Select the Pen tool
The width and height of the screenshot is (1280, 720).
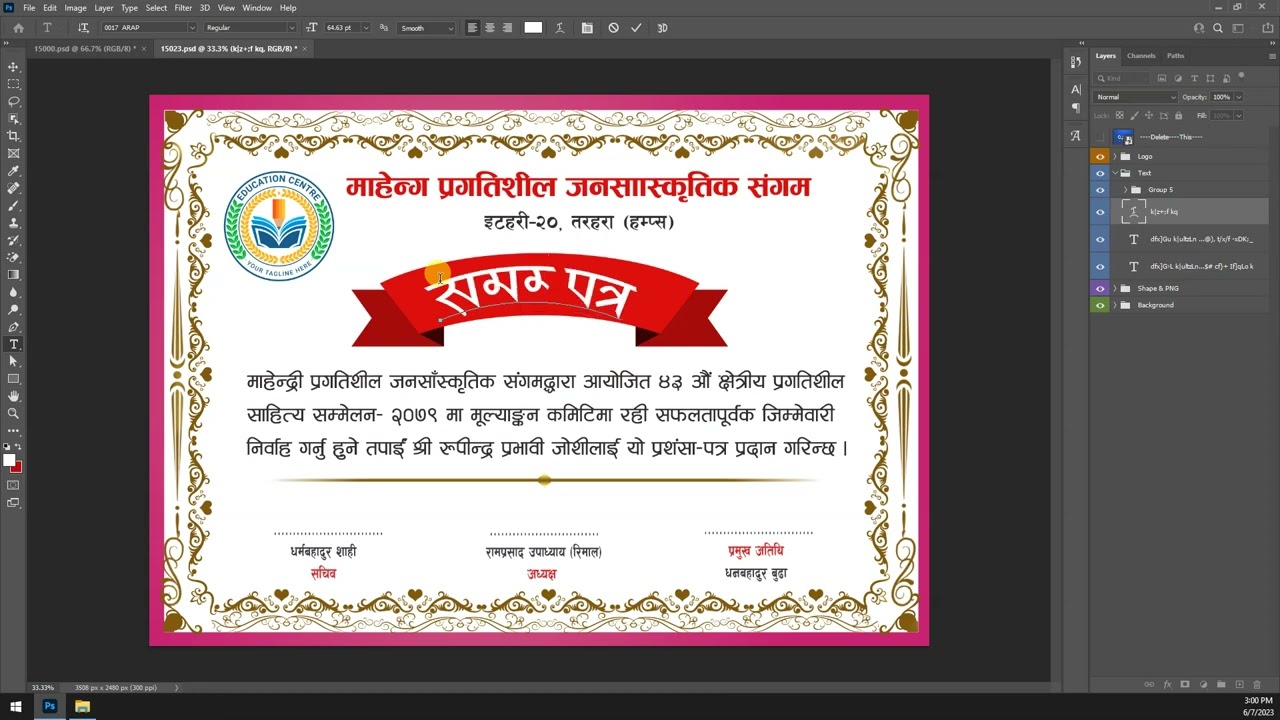[x=13, y=327]
